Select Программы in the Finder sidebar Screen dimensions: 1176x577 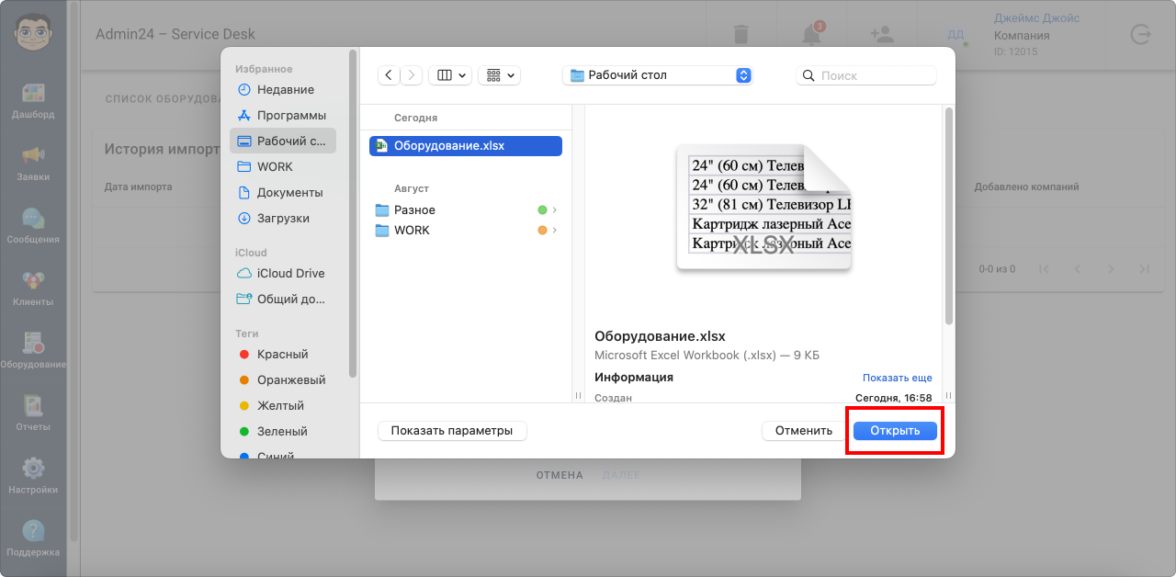coord(283,116)
